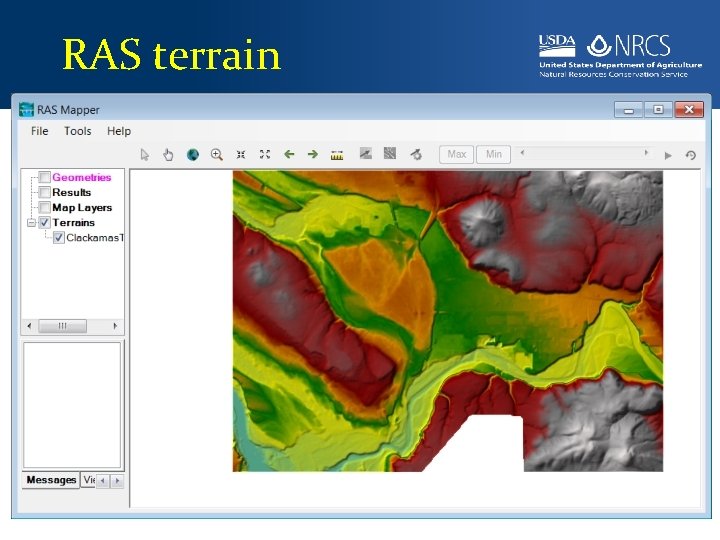Viewport: 720px width, 540px height.
Task: Uncheck the Clackamas terrain layer checkbox
Action: click(58, 238)
